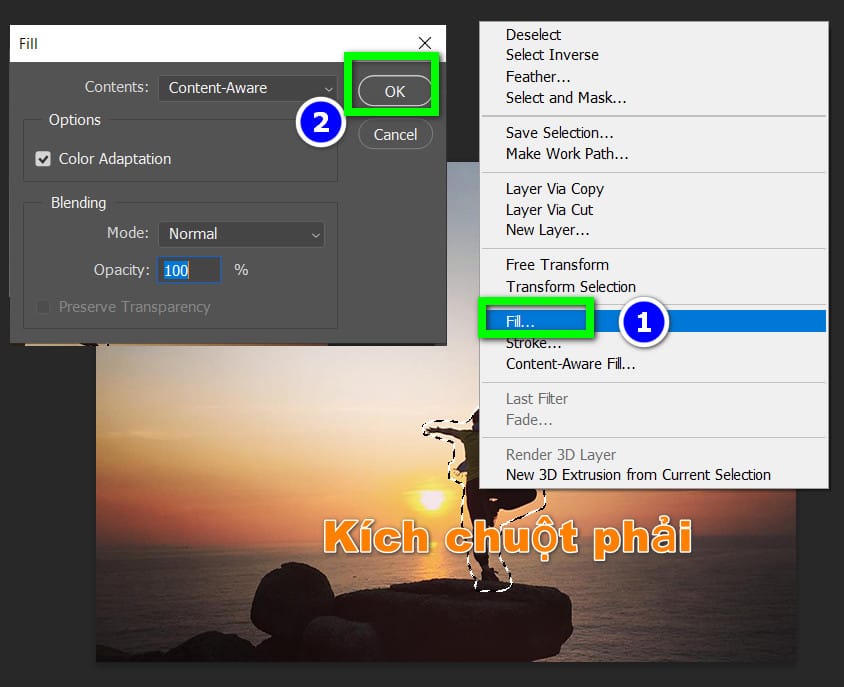Choose Select and Mask... option
Image resolution: width=844 pixels, height=687 pixels.
pyautogui.click(x=566, y=97)
